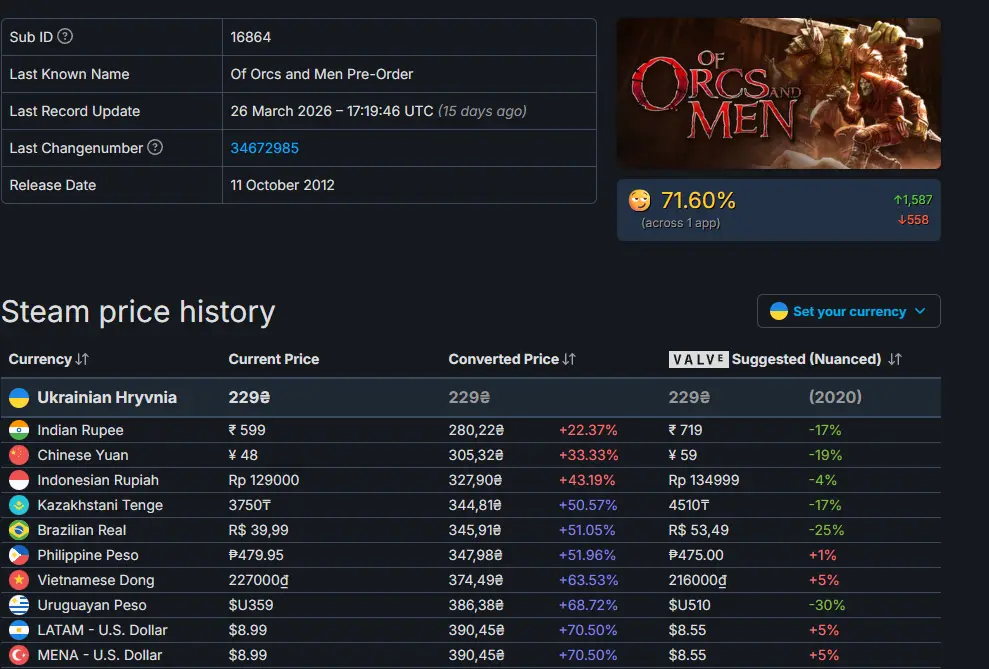Click the 71.60% rating score
The image size is (989, 669).
698,201
